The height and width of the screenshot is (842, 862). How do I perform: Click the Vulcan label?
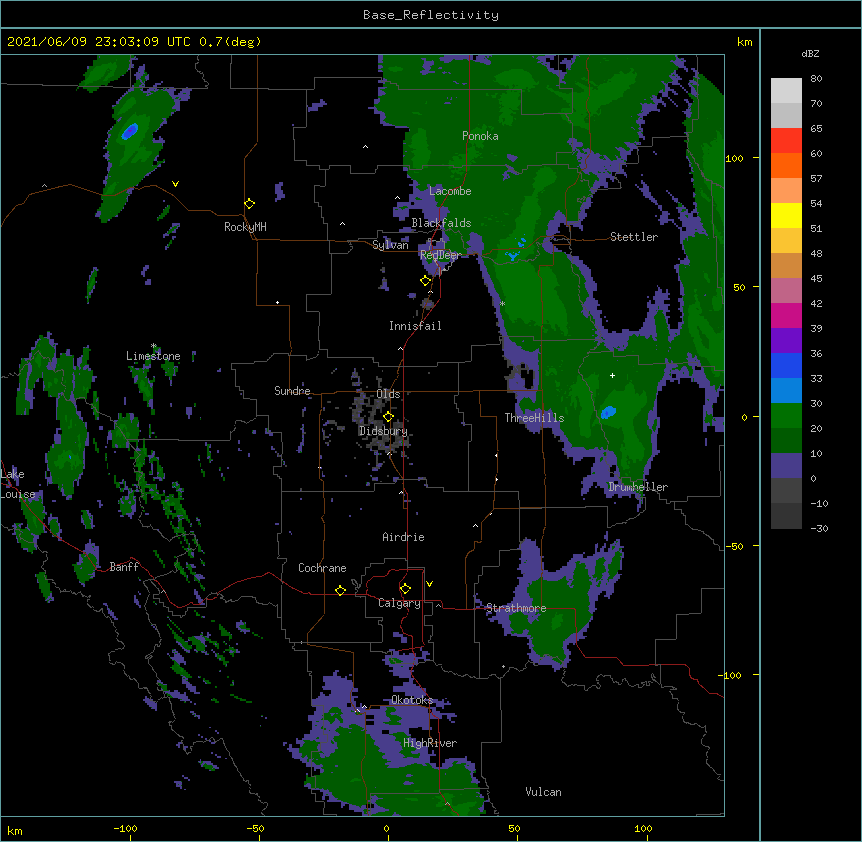click(543, 792)
